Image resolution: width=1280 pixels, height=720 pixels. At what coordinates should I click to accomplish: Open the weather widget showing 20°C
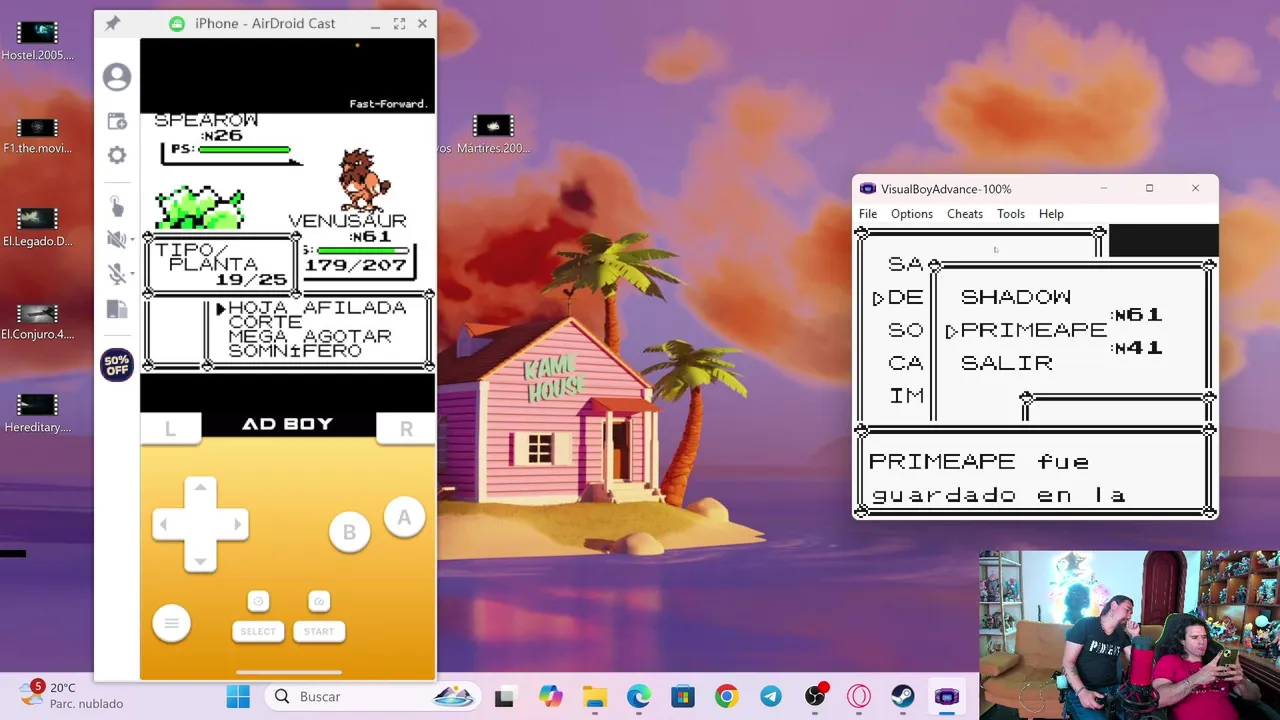pyautogui.click(x=72, y=696)
